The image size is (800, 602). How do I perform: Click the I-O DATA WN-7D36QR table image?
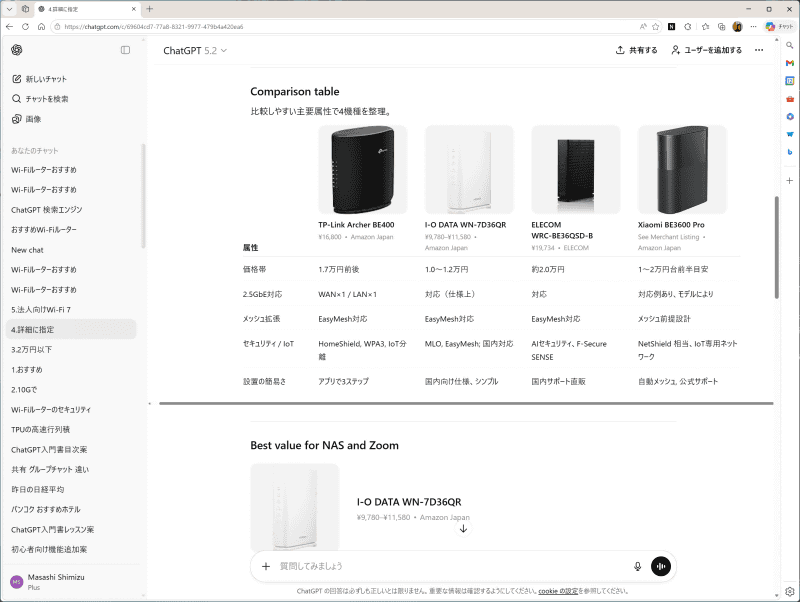[x=469, y=170]
